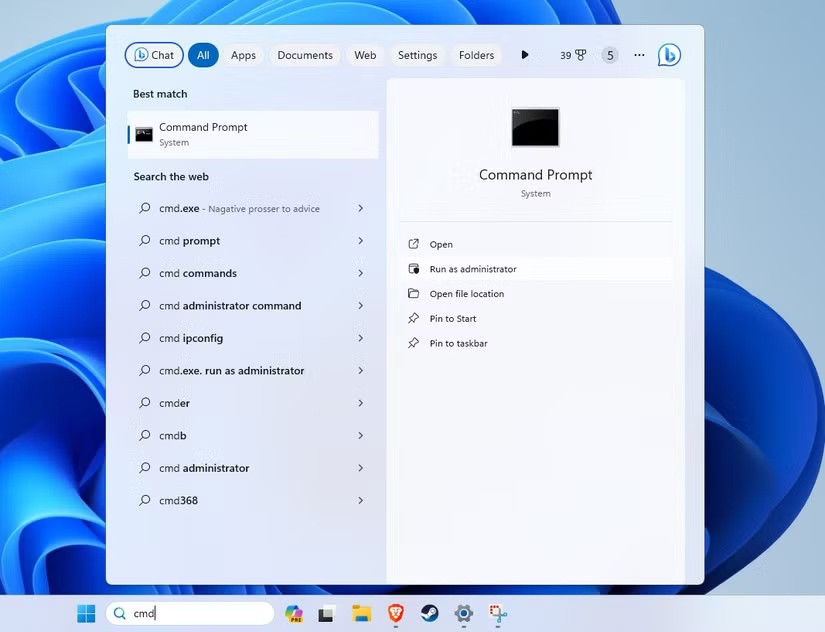Select the Documents filter tab
This screenshot has width=825, height=632.
click(x=305, y=55)
